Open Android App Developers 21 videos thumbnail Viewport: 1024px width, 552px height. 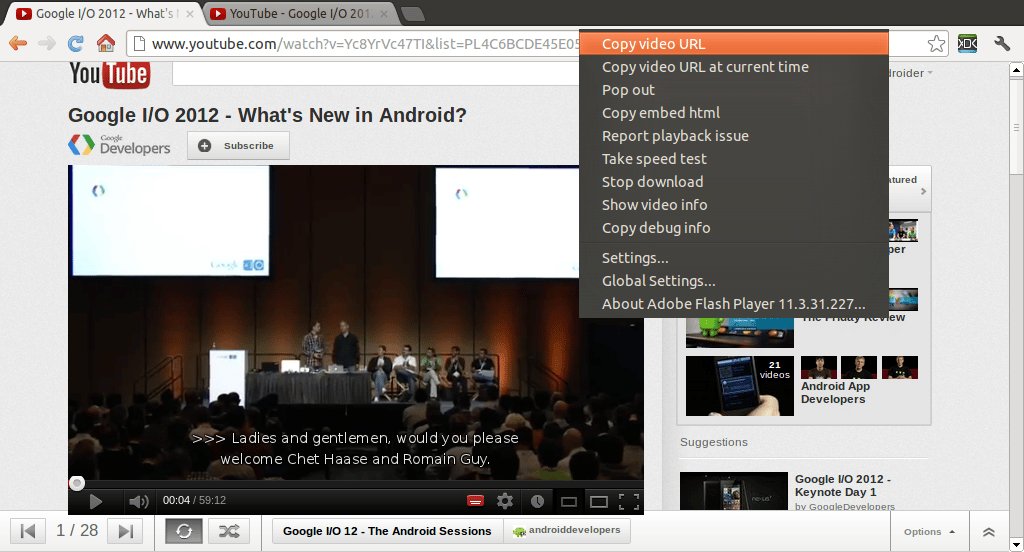click(740, 385)
